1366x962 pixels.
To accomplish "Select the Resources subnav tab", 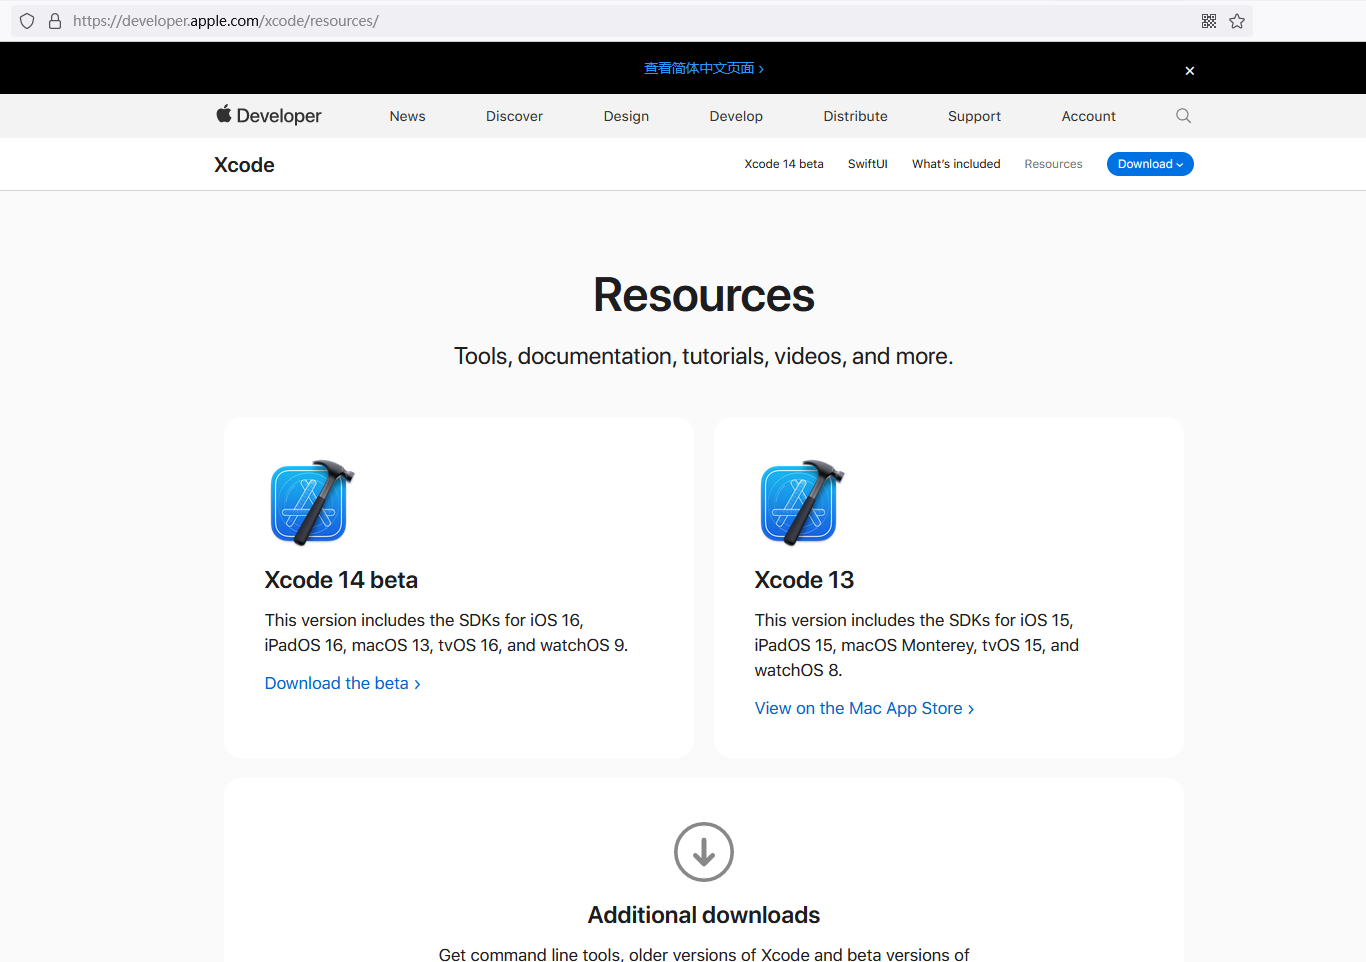I will [x=1053, y=164].
